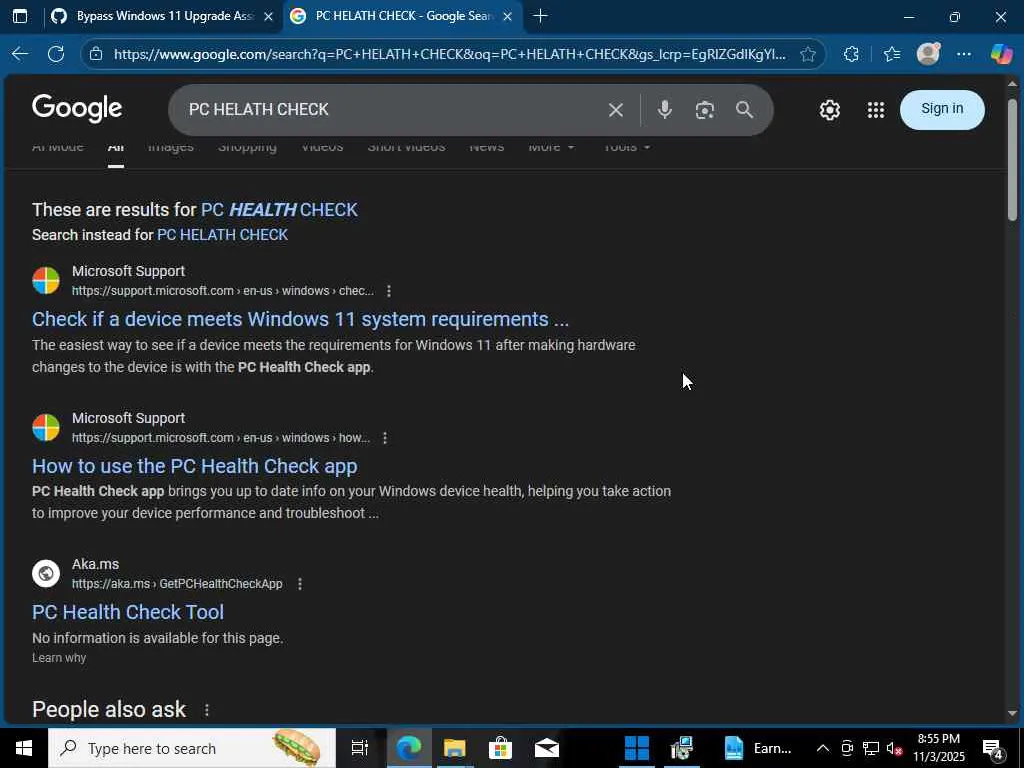
Task: Close the GitHub Bypass Windows 11 tab
Action: [x=268, y=16]
